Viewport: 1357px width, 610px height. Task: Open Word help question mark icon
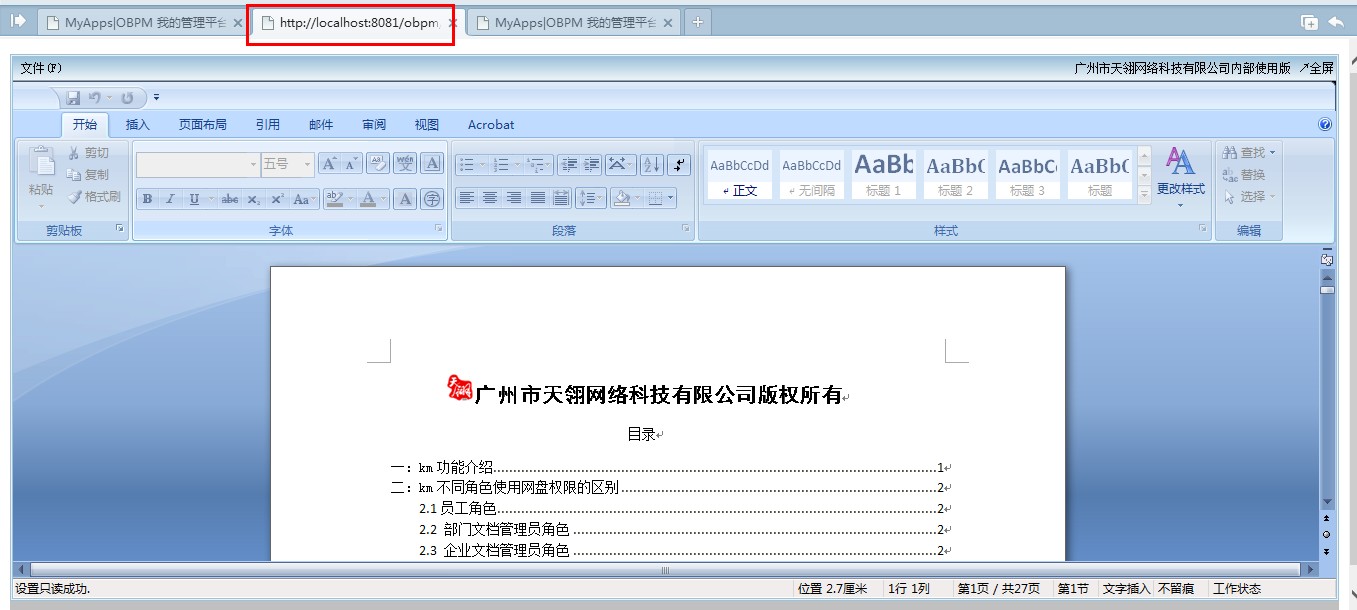[x=1325, y=125]
